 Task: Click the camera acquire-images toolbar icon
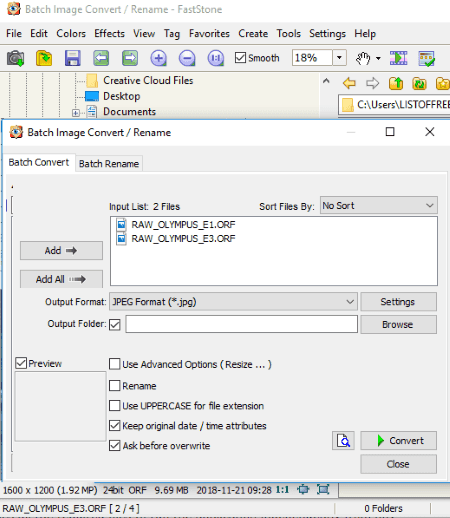15,58
